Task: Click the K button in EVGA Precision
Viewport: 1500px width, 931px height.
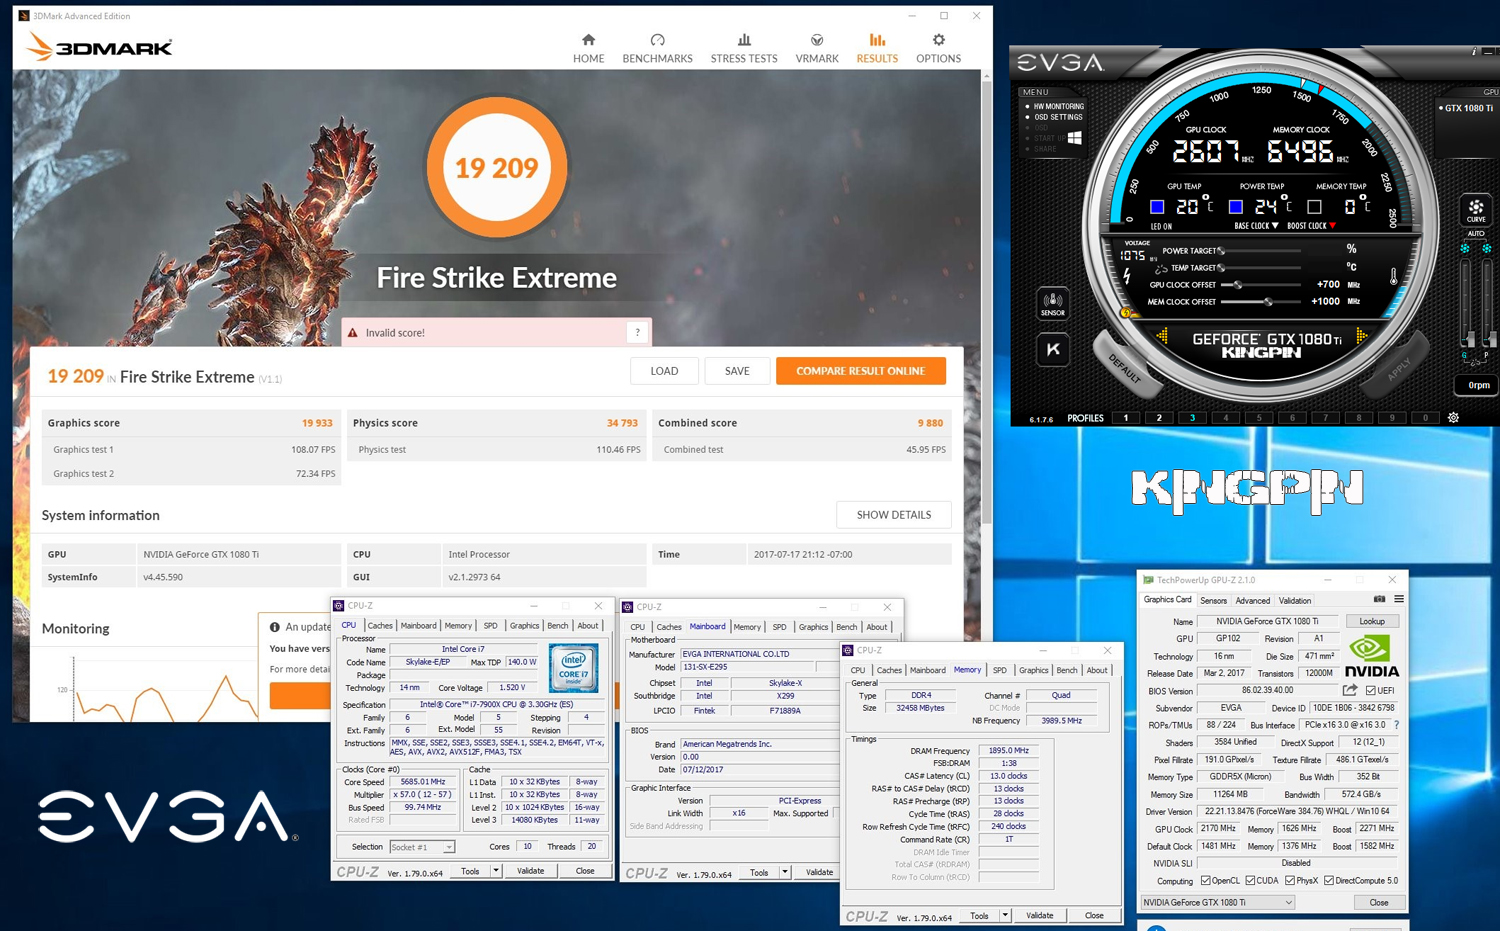Action: [1053, 349]
